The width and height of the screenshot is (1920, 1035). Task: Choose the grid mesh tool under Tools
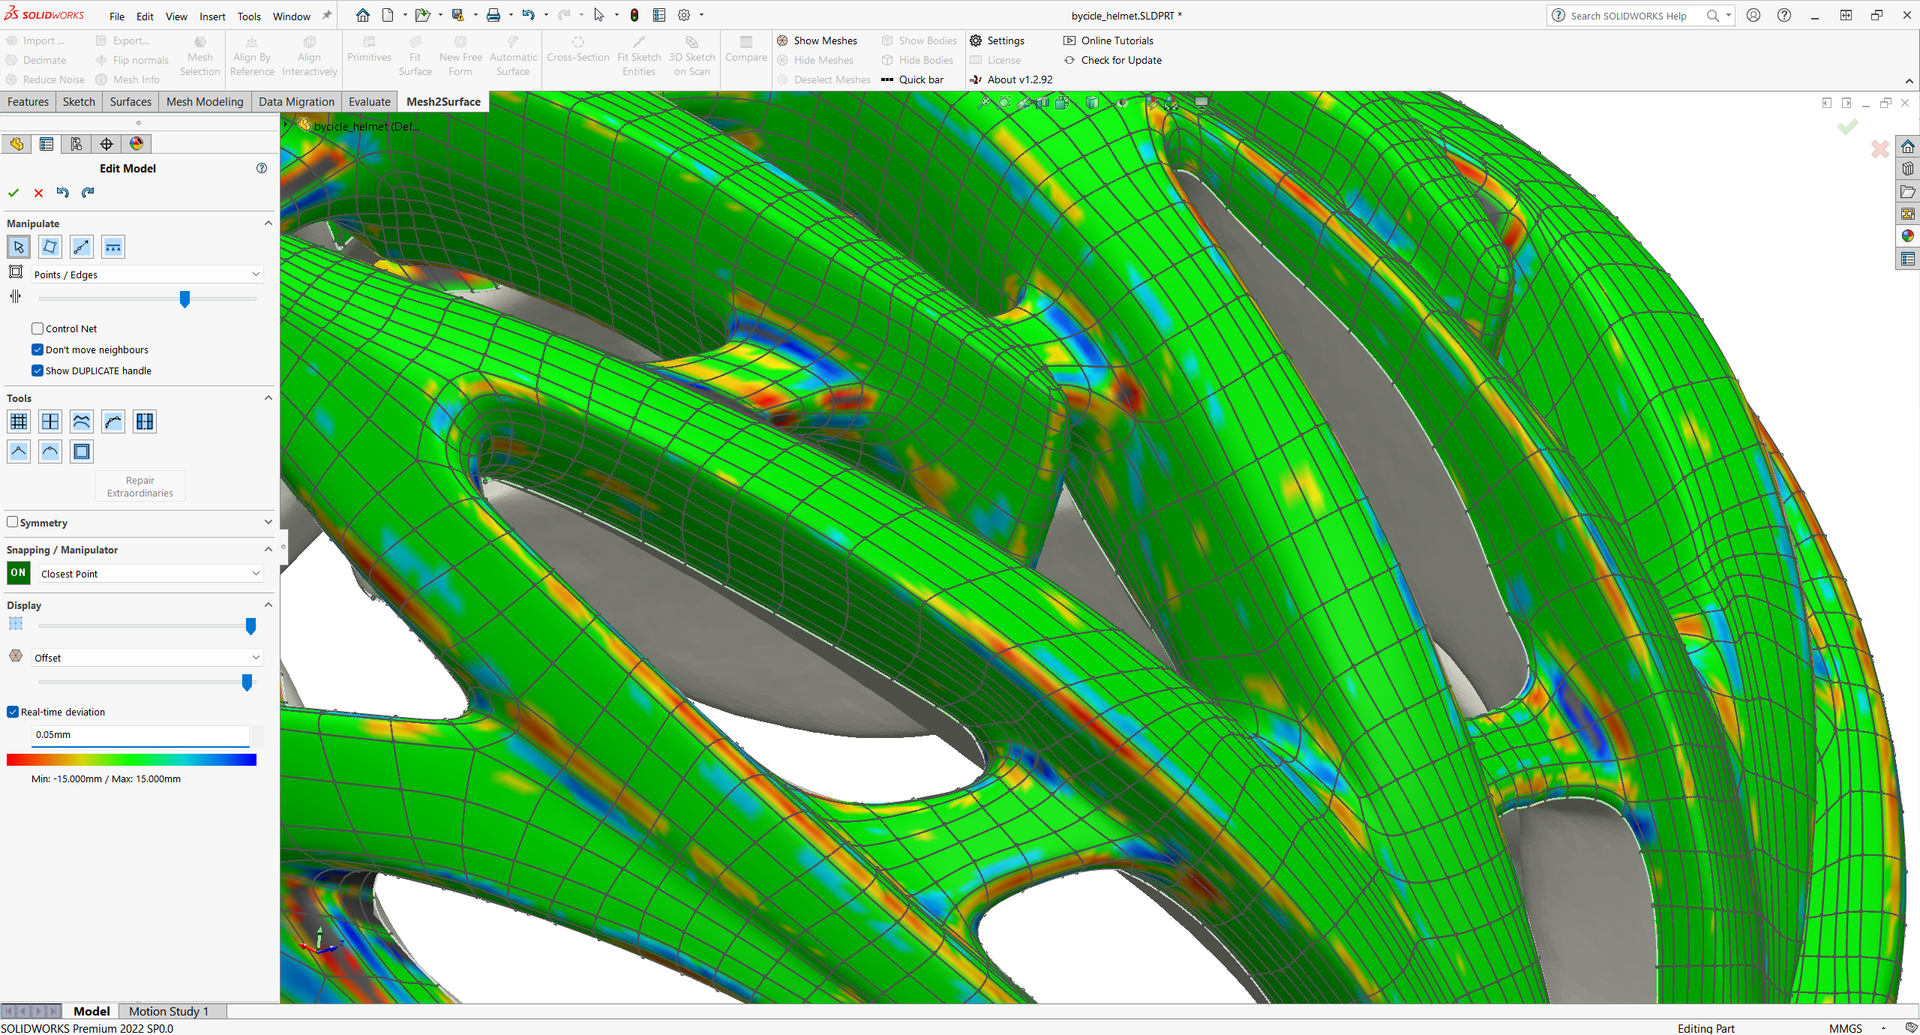point(19,422)
